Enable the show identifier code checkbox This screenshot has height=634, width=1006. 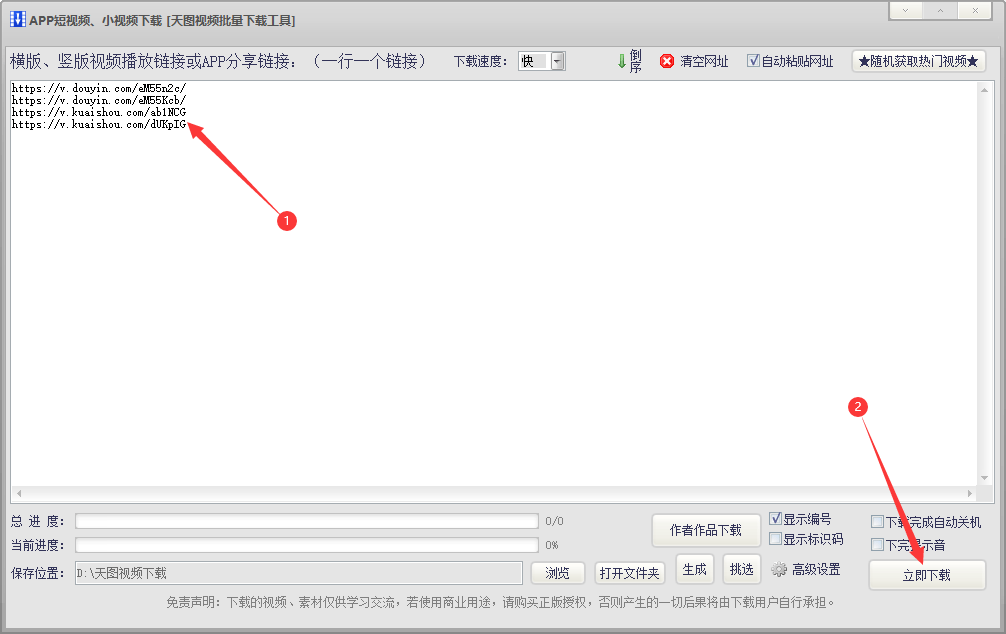tap(775, 538)
